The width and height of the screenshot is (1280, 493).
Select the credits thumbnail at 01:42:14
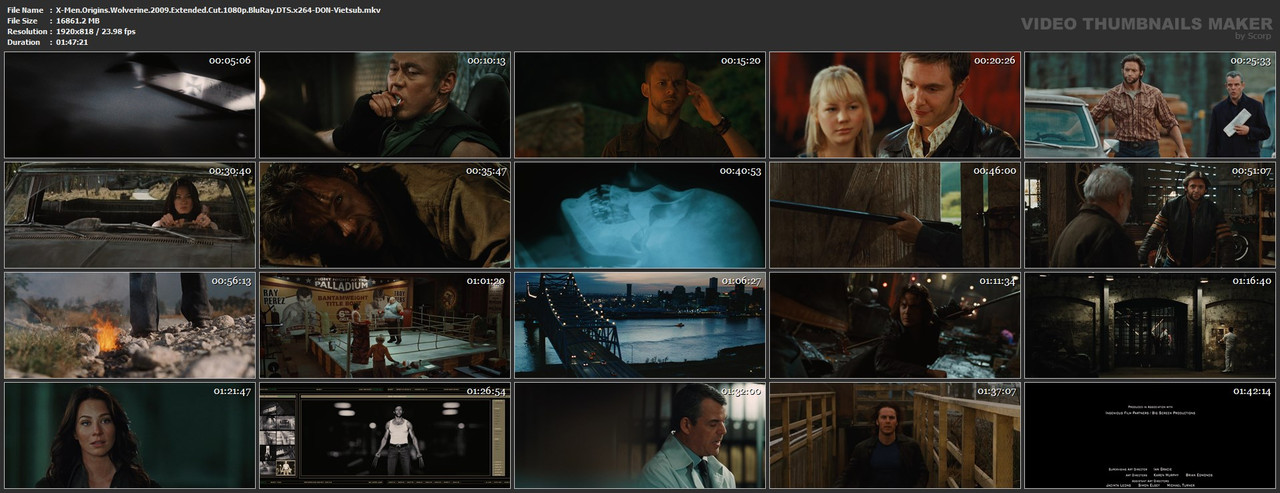pyautogui.click(x=1150, y=435)
